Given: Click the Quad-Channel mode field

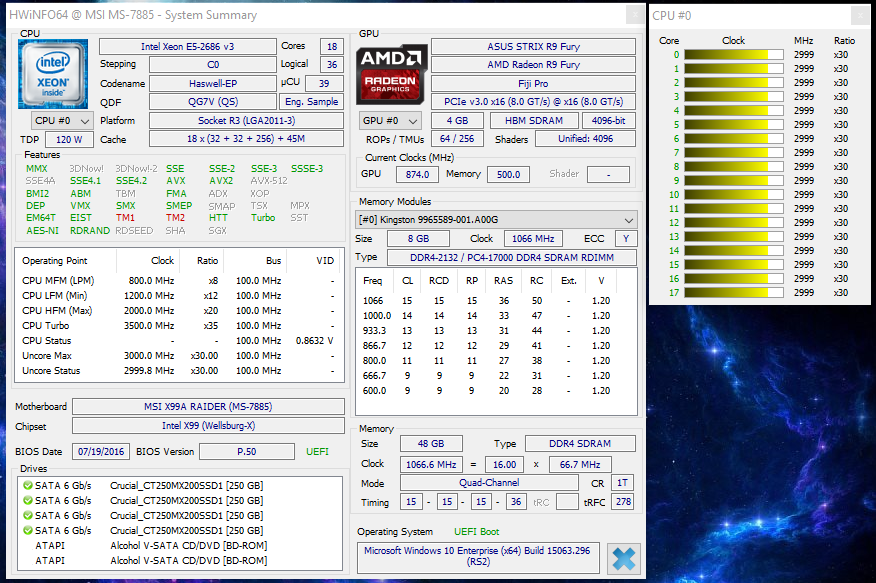Looking at the screenshot, I should coord(489,482).
